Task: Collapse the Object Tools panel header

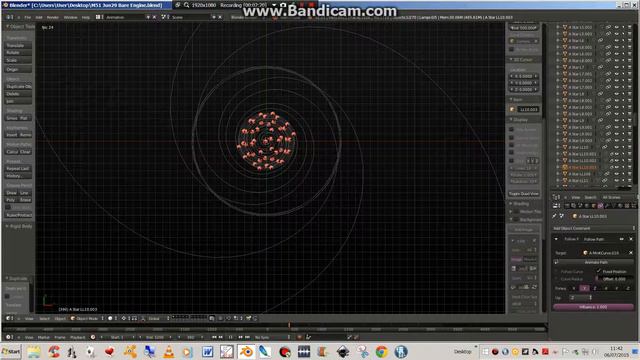Action: [20, 27]
